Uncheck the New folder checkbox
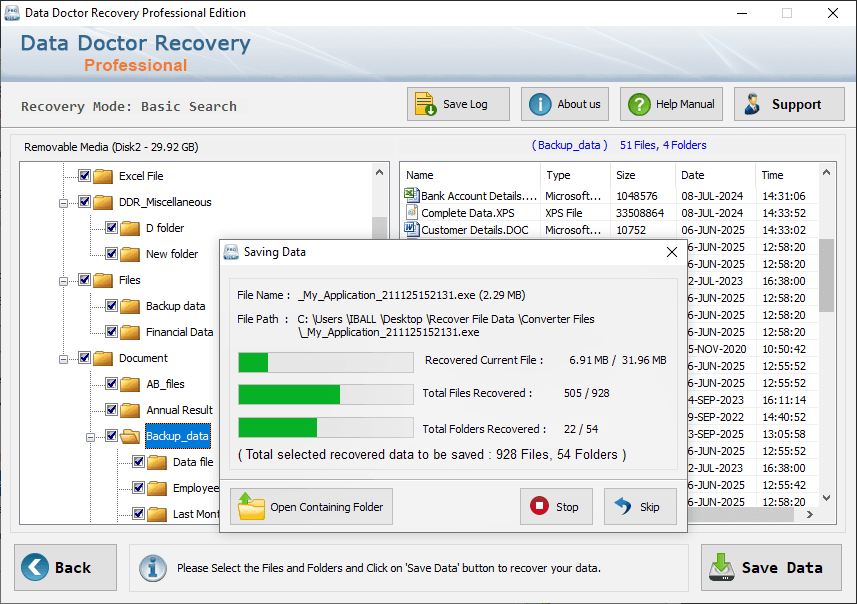Screen dimensions: 857x604 point(111,254)
